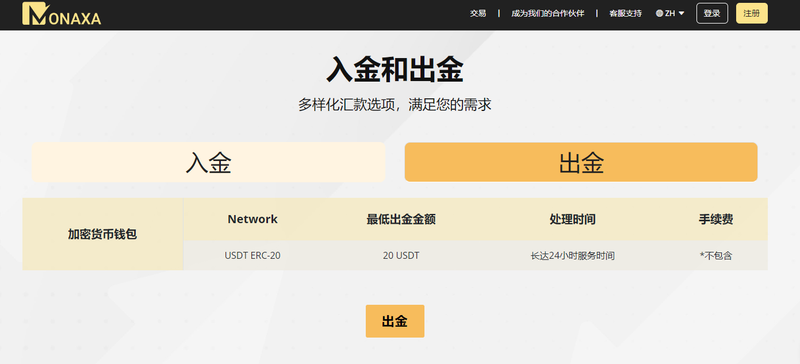Switch to the 出金 withdrawal tab

pos(581,162)
